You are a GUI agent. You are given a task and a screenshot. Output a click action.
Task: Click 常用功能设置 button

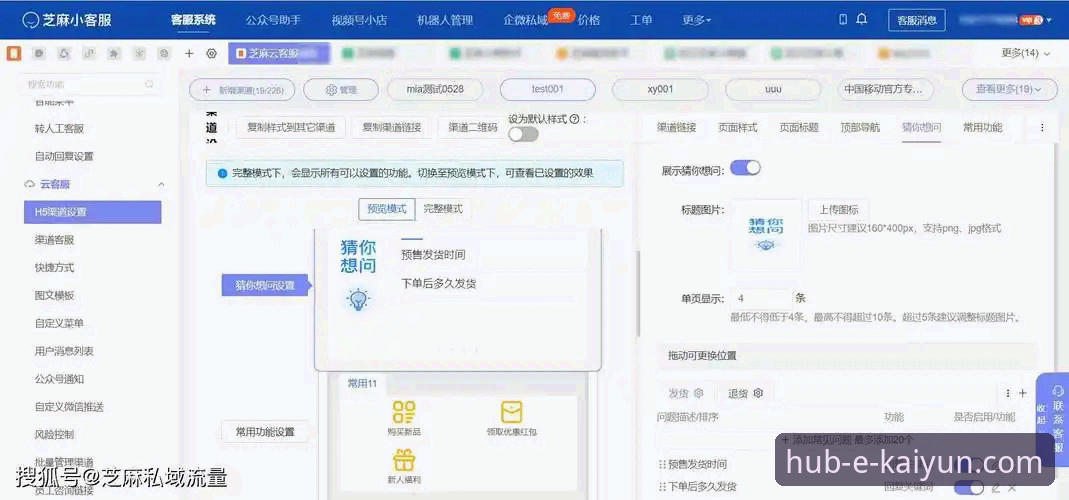click(265, 432)
